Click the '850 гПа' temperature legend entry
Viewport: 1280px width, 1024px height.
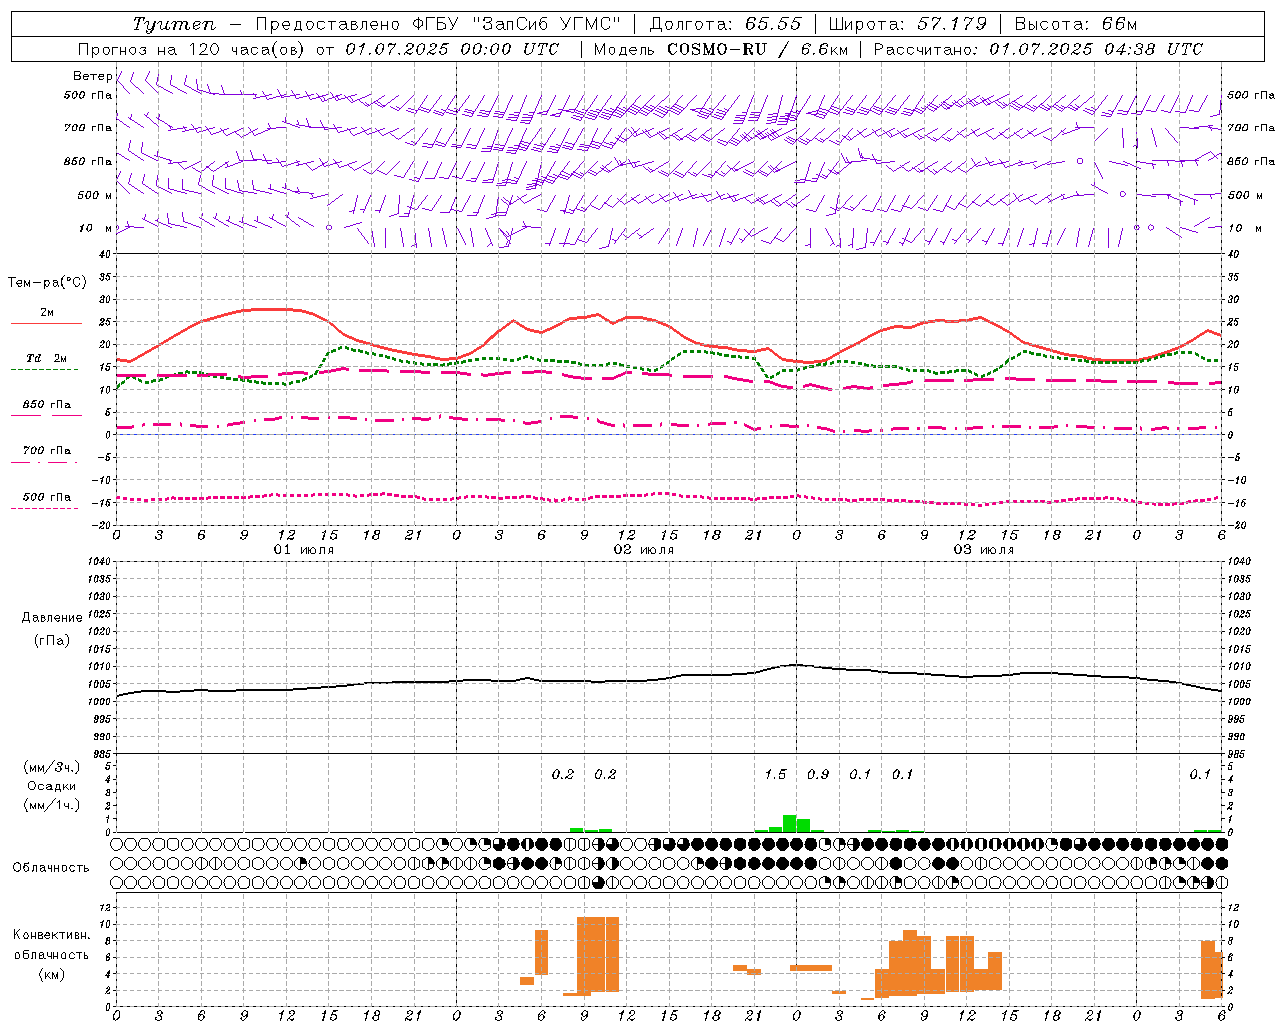point(46,406)
